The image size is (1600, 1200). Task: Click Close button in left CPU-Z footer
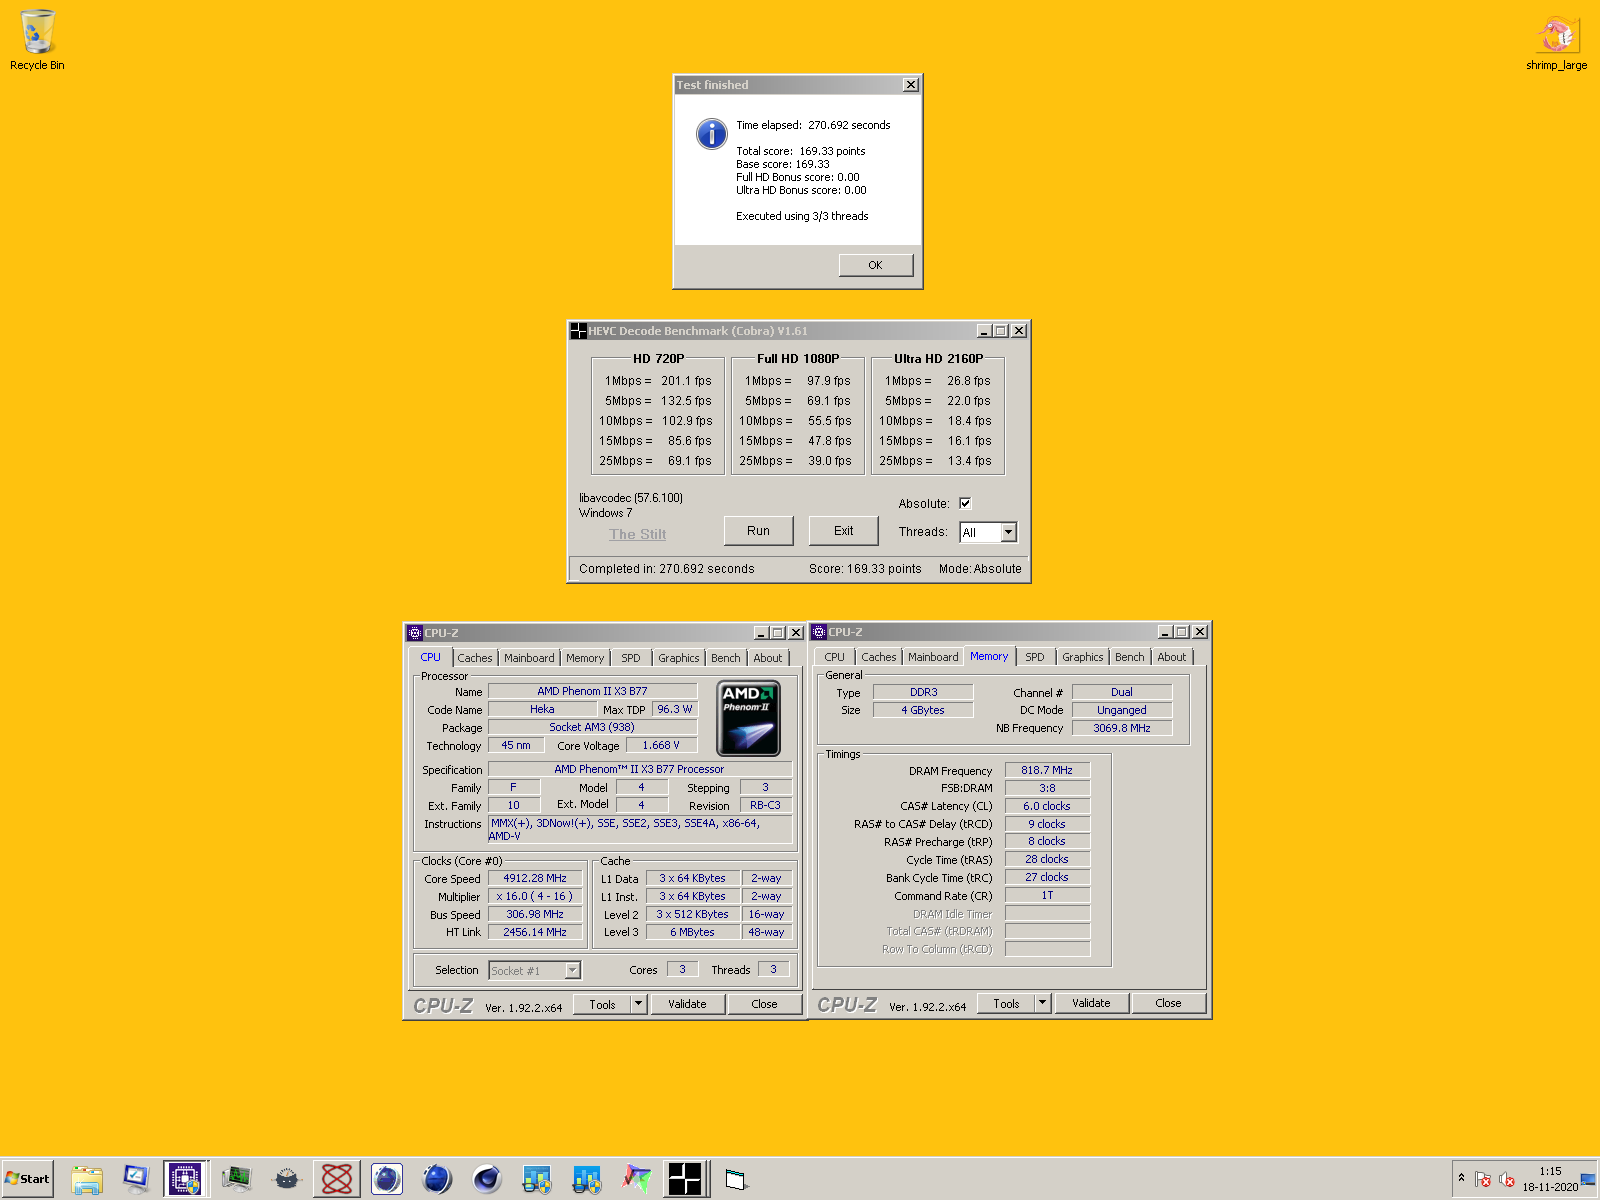pyautogui.click(x=765, y=1004)
